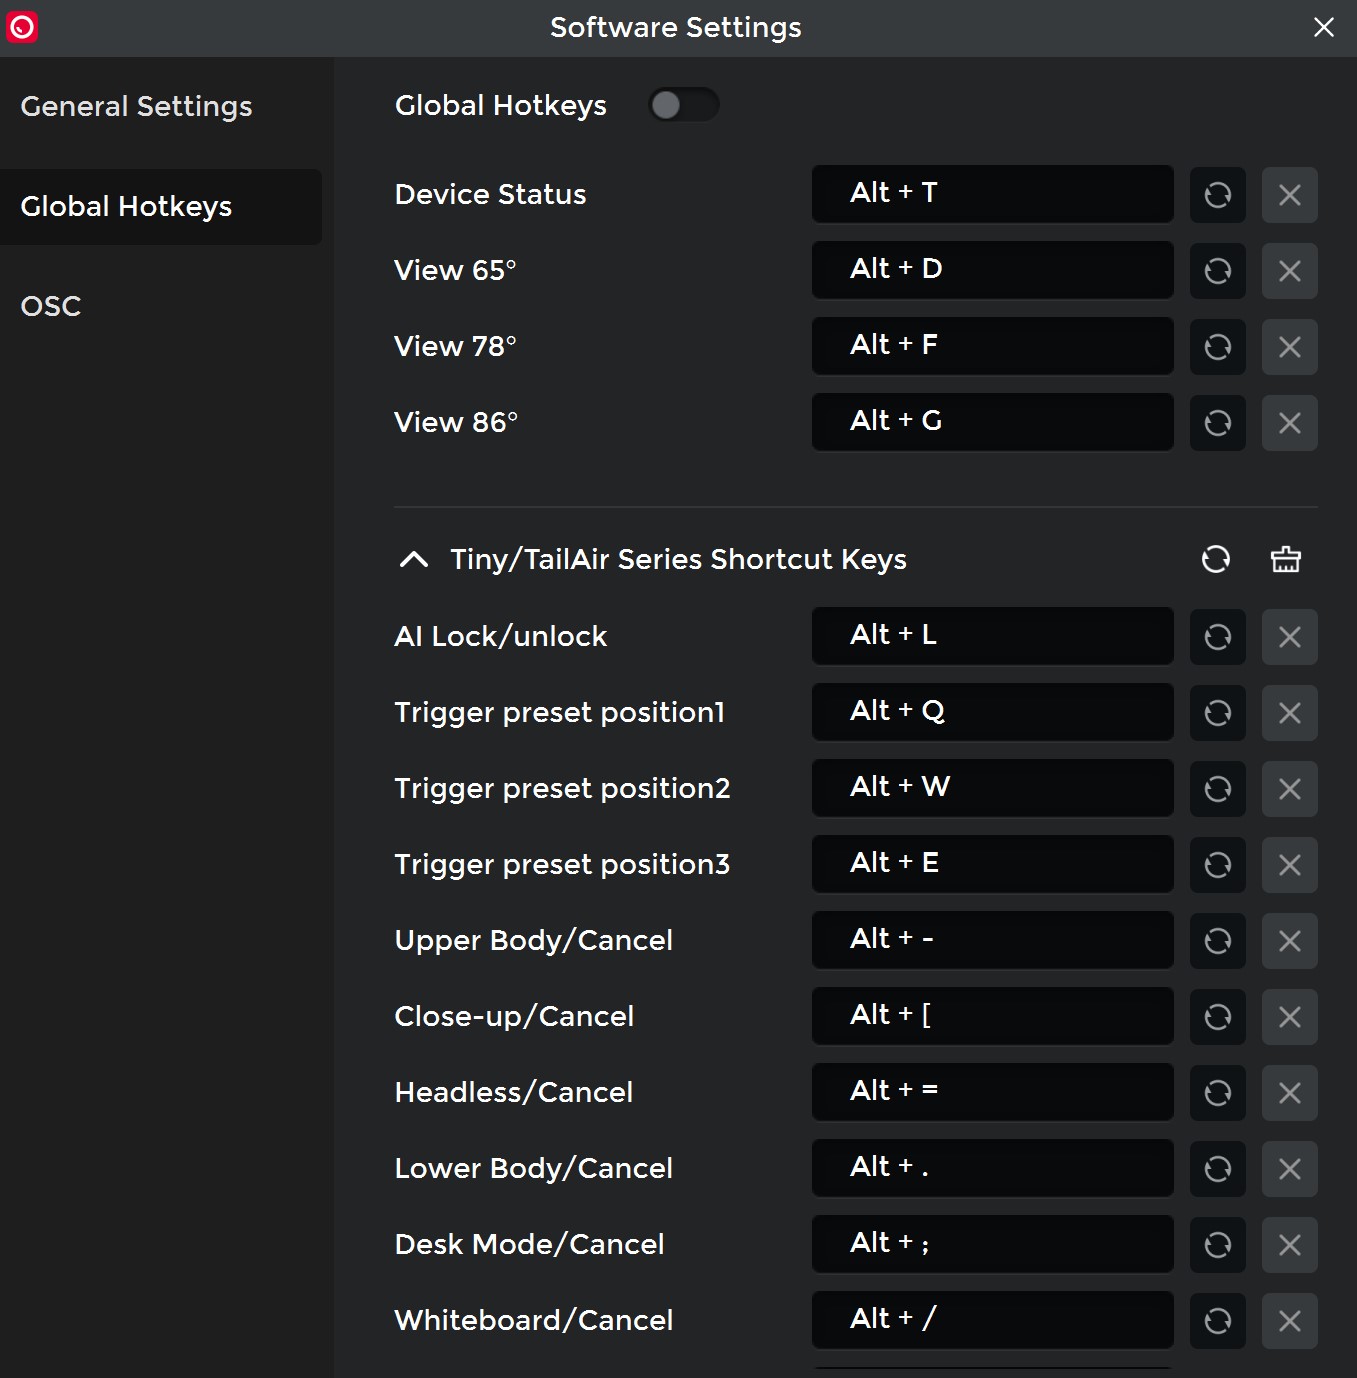The width and height of the screenshot is (1357, 1378).
Task: Click the OBSBOT logo icon in title bar
Action: coord(22,27)
